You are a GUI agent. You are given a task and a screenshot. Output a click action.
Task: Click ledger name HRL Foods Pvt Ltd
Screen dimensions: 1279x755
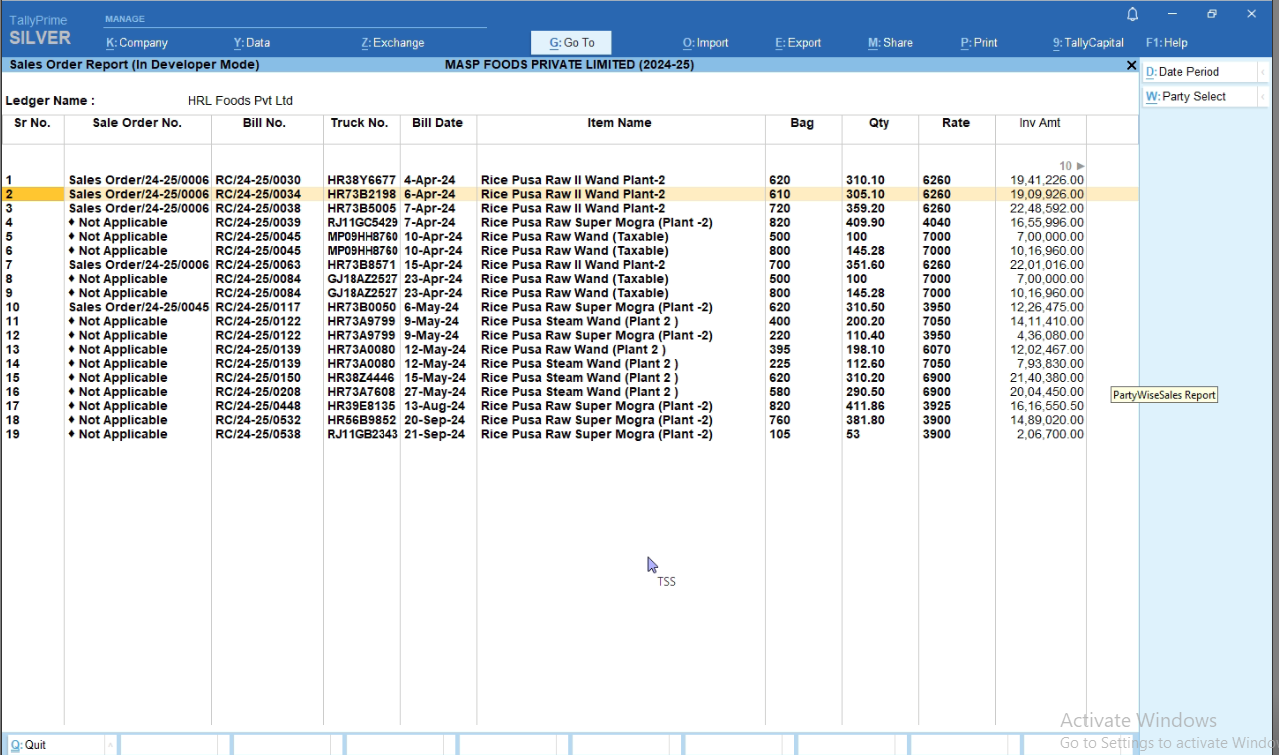coord(240,101)
